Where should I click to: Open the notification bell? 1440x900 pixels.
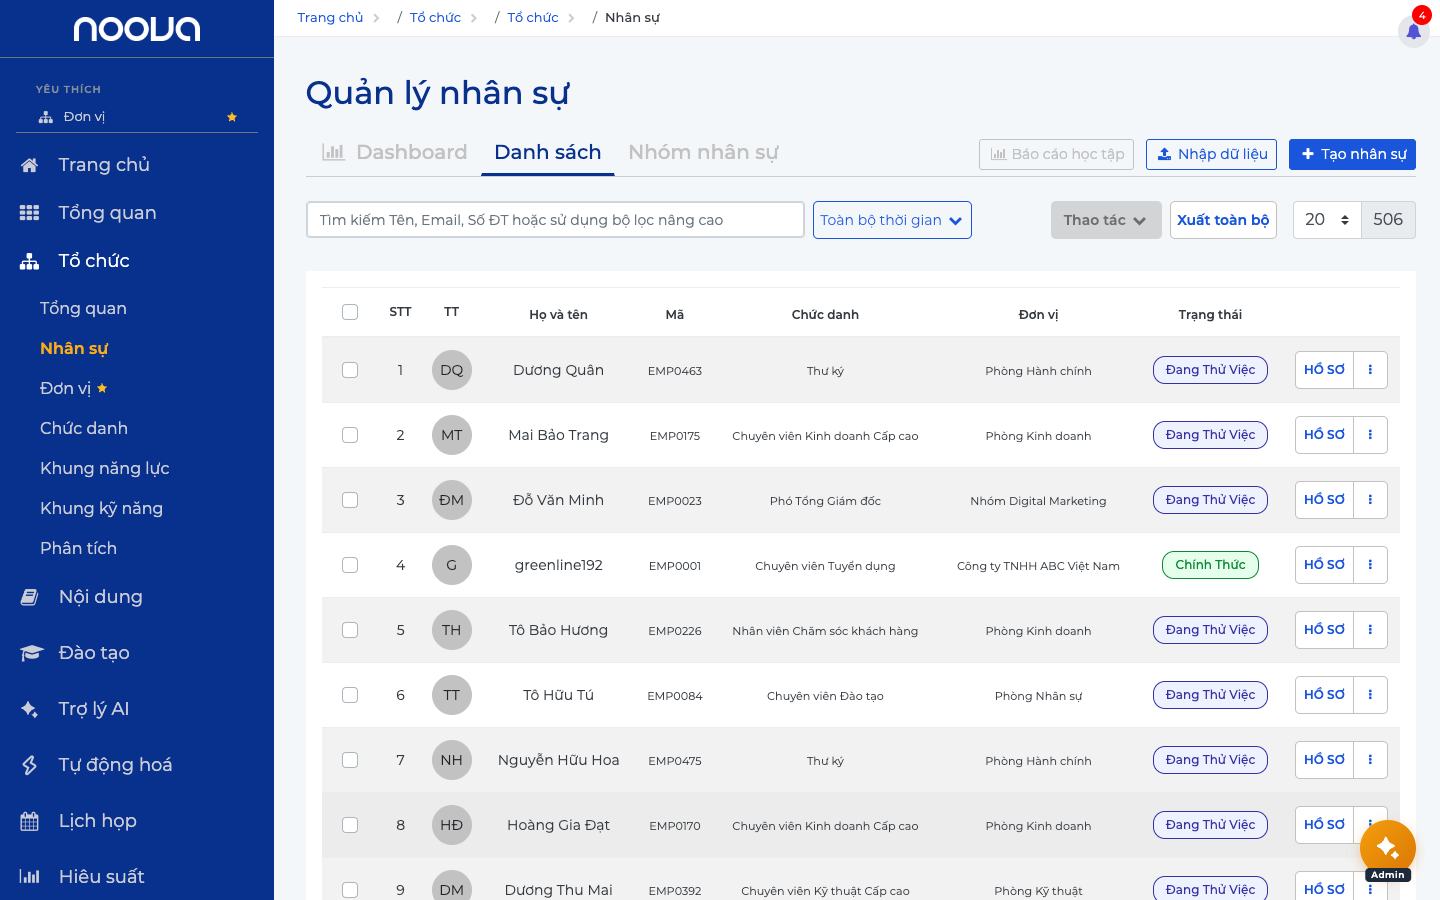click(x=1413, y=31)
